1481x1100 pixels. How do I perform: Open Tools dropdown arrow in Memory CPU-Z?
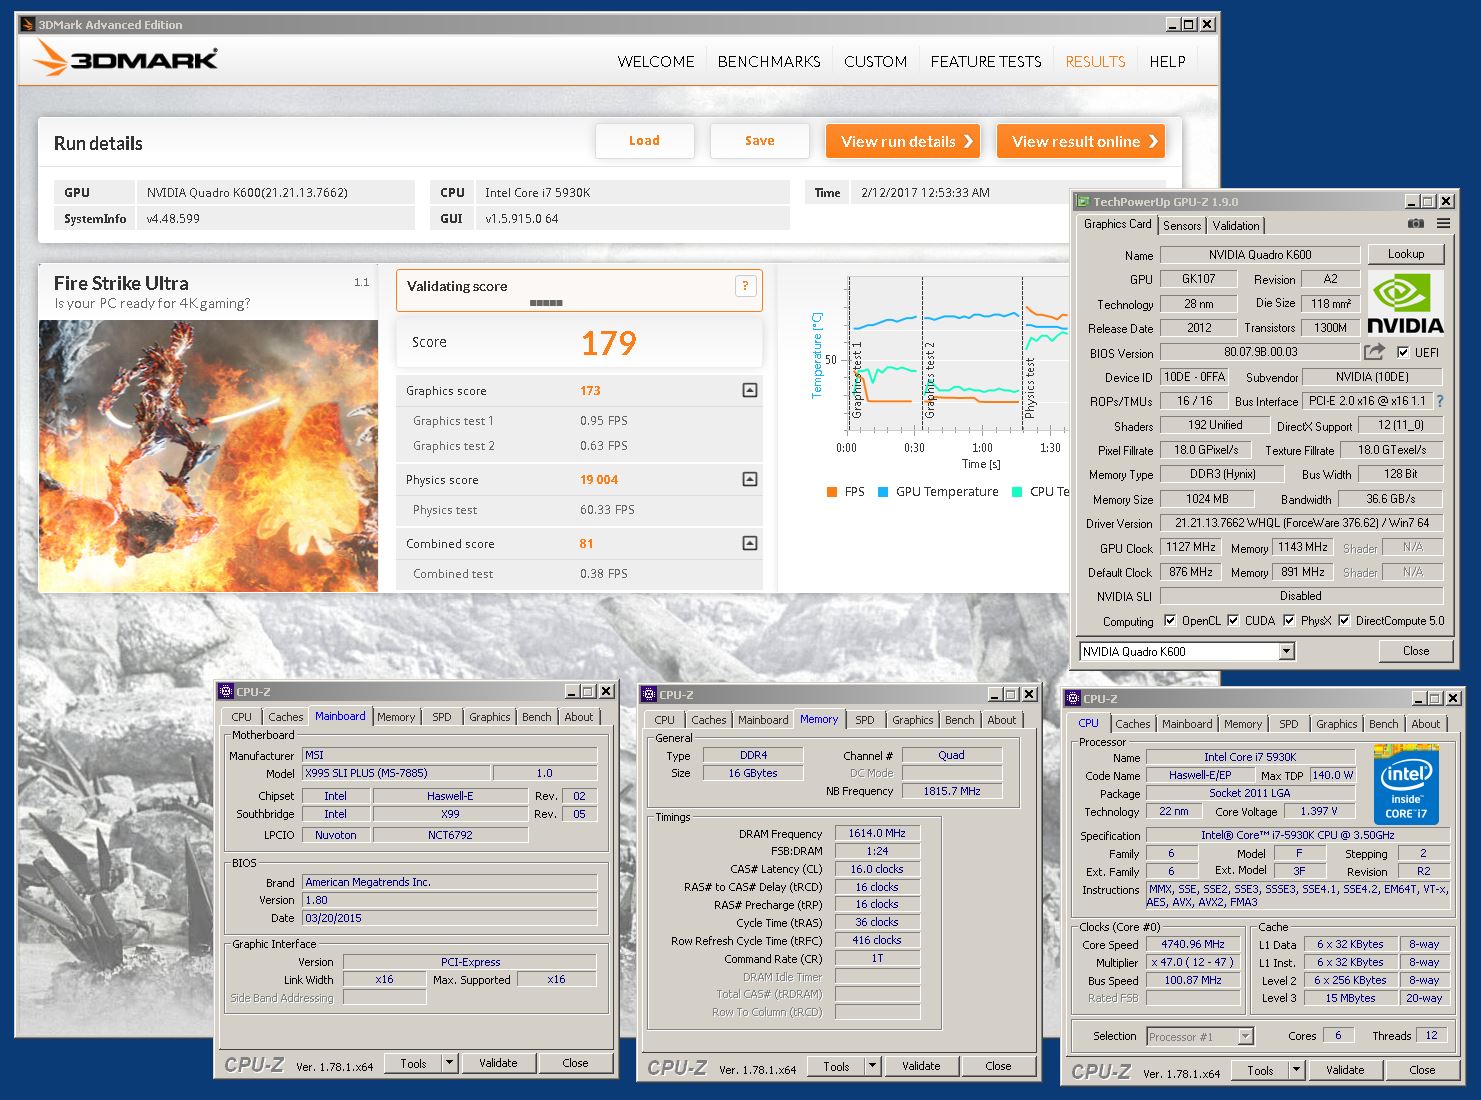pos(873,1066)
